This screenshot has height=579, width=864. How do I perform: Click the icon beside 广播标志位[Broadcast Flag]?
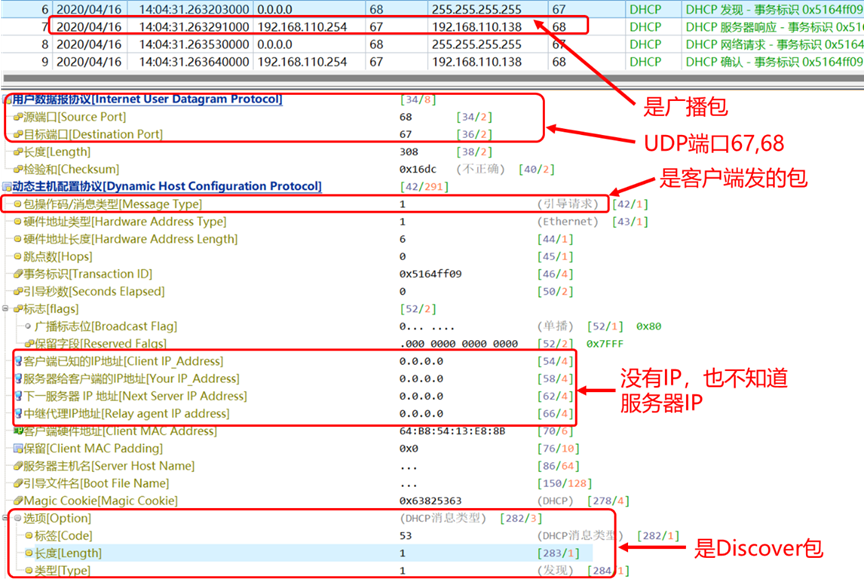click(x=28, y=326)
